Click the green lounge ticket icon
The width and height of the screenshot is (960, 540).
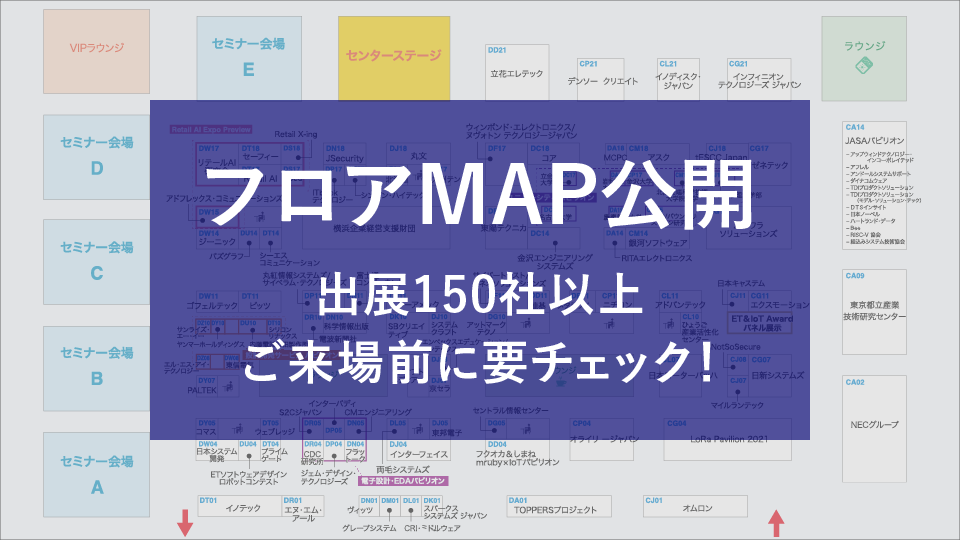pyautogui.click(x=864, y=66)
